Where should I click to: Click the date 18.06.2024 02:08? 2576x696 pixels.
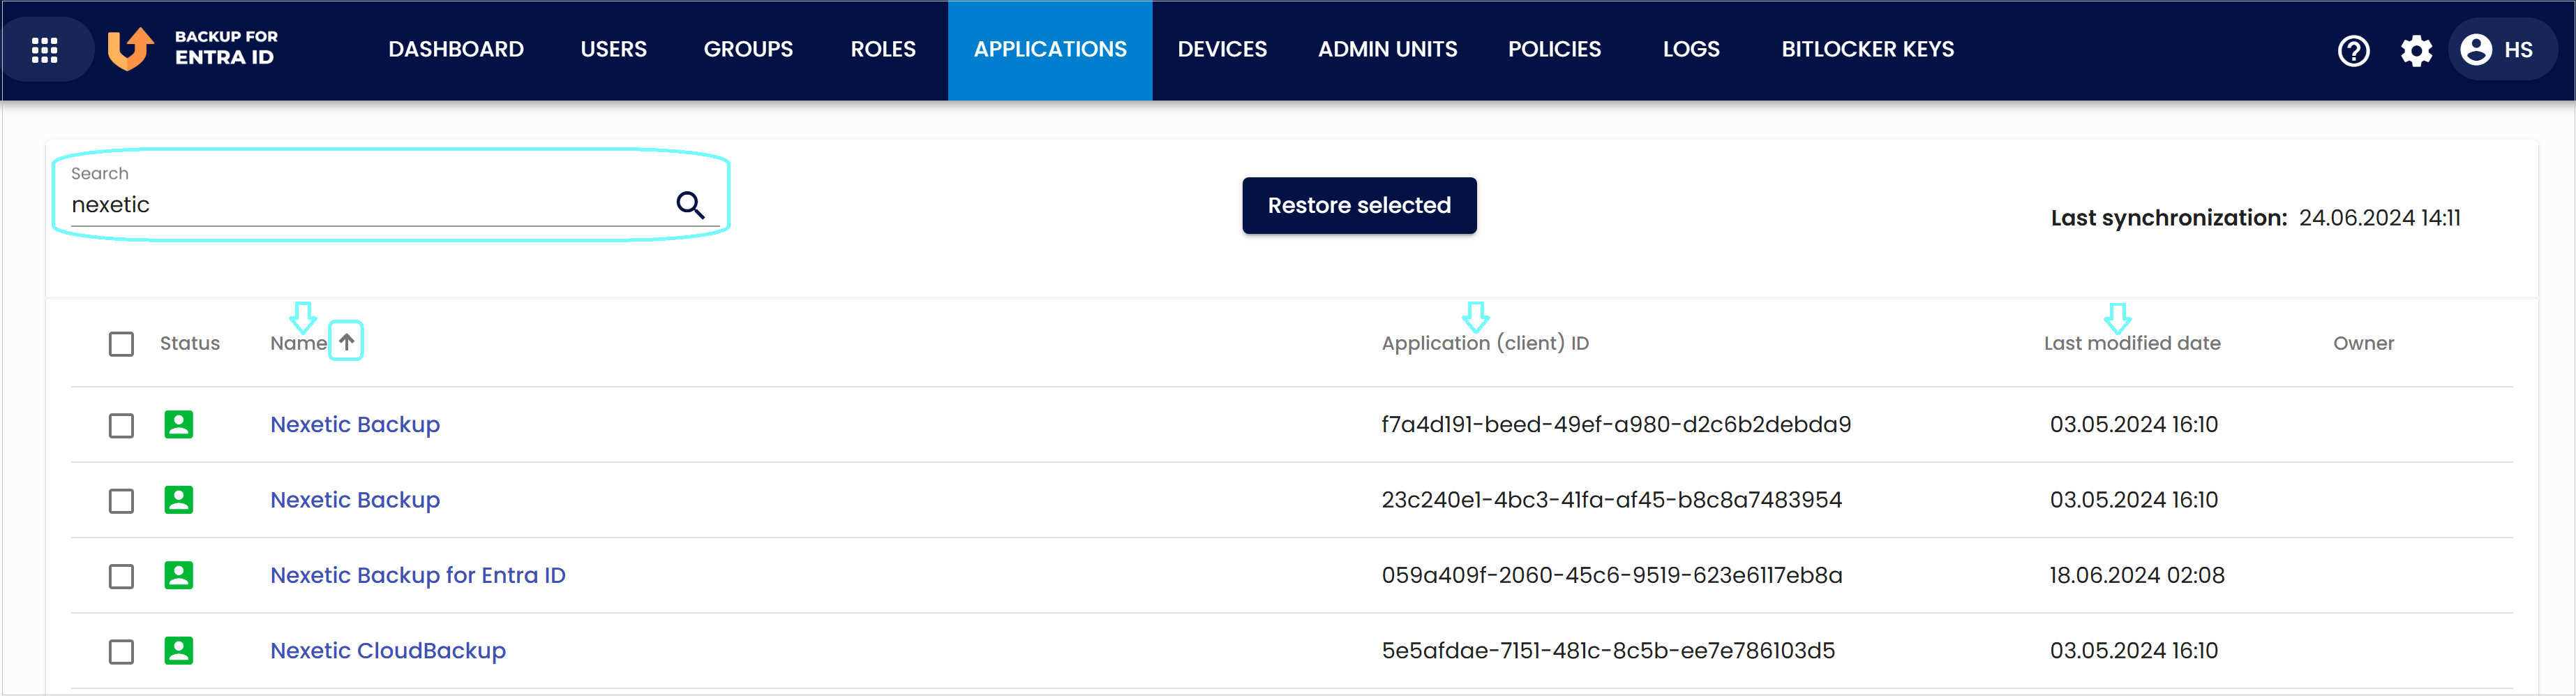click(2136, 575)
